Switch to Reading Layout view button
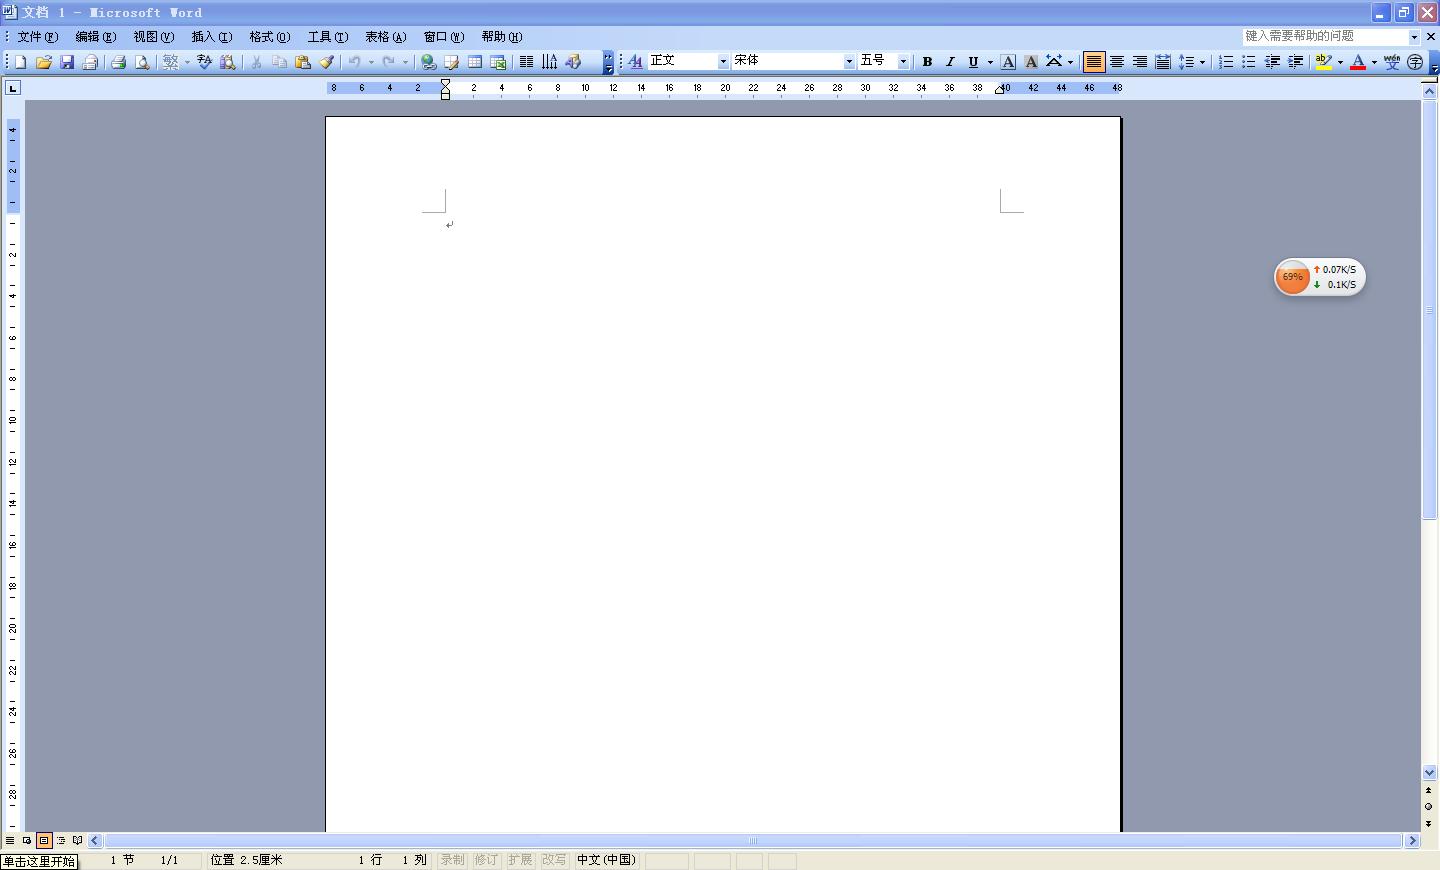This screenshot has height=870, width=1440. click(x=78, y=840)
